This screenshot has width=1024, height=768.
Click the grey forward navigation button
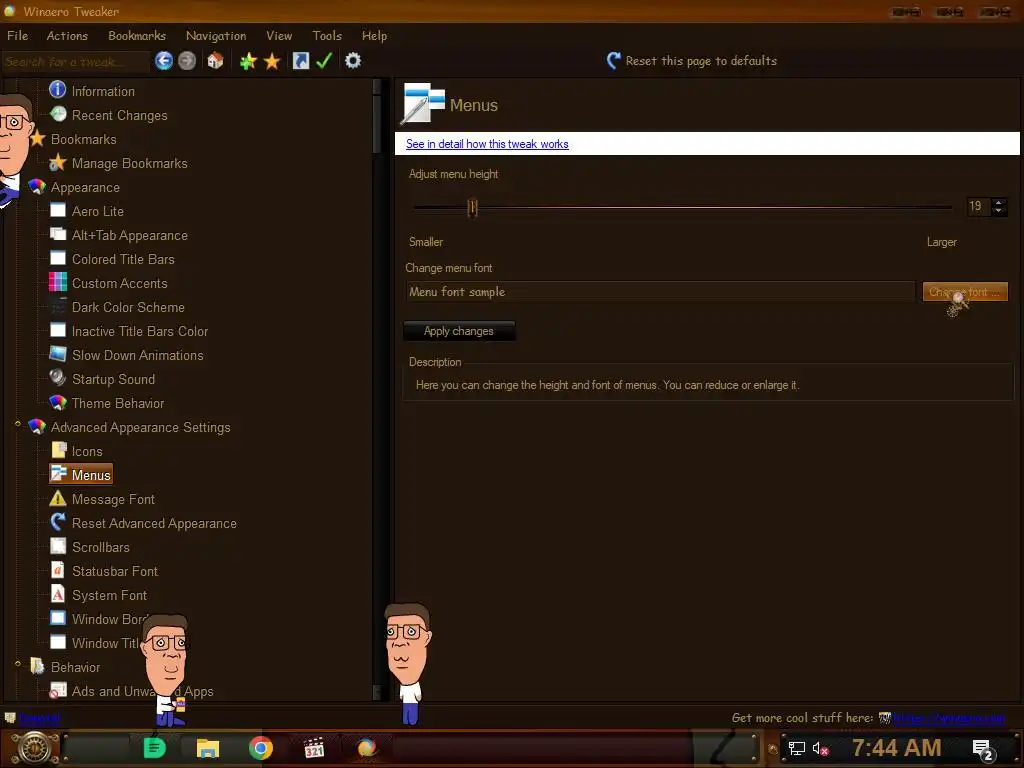point(187,61)
